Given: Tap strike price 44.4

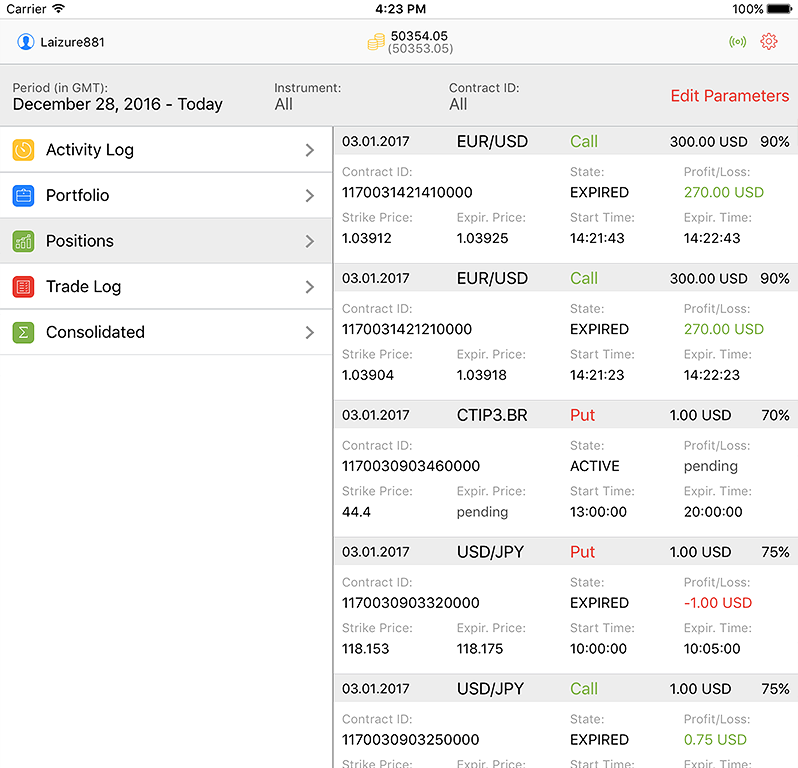Looking at the screenshot, I should click(356, 512).
